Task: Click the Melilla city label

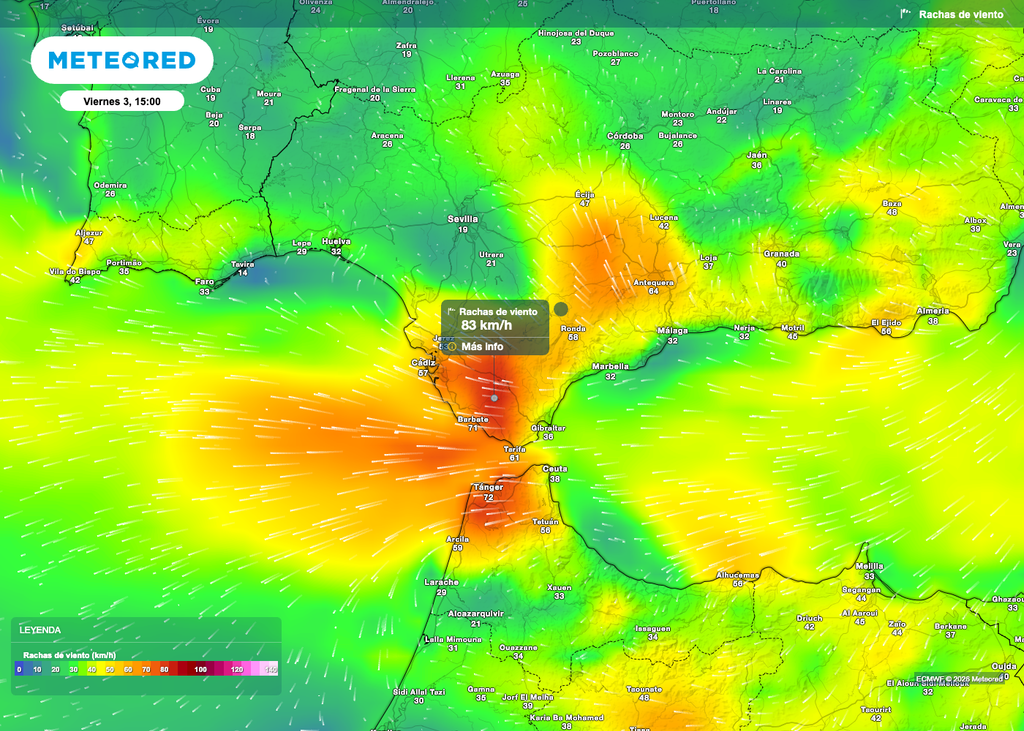Action: (x=869, y=566)
